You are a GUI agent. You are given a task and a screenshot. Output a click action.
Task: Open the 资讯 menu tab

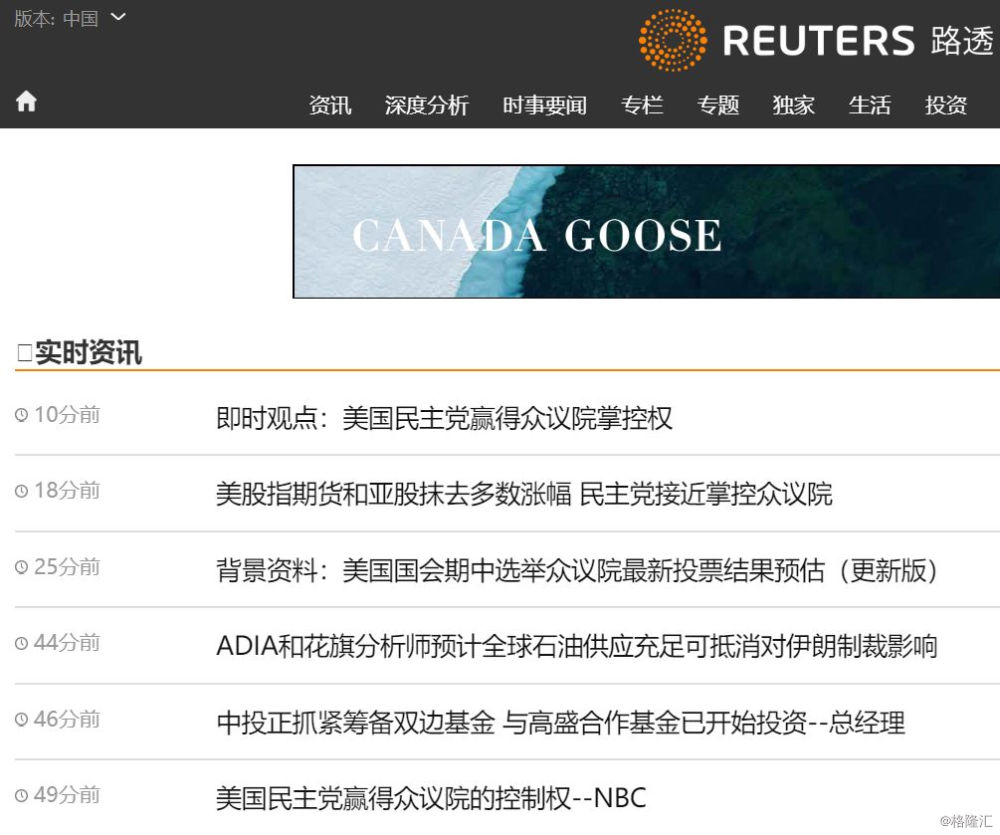coord(330,105)
